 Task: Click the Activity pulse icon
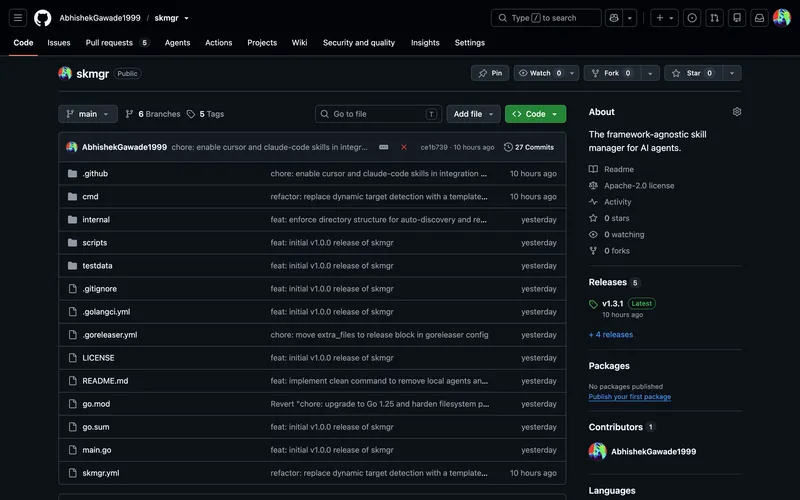pos(593,202)
